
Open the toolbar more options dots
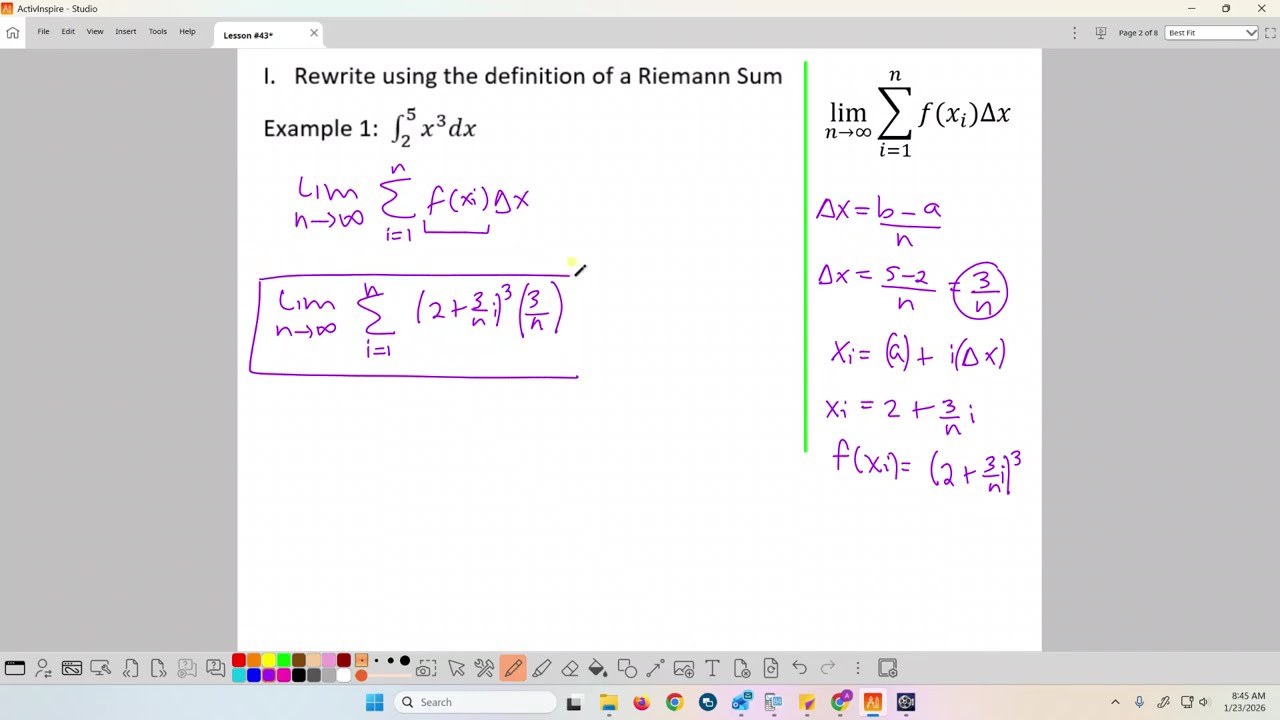857,668
